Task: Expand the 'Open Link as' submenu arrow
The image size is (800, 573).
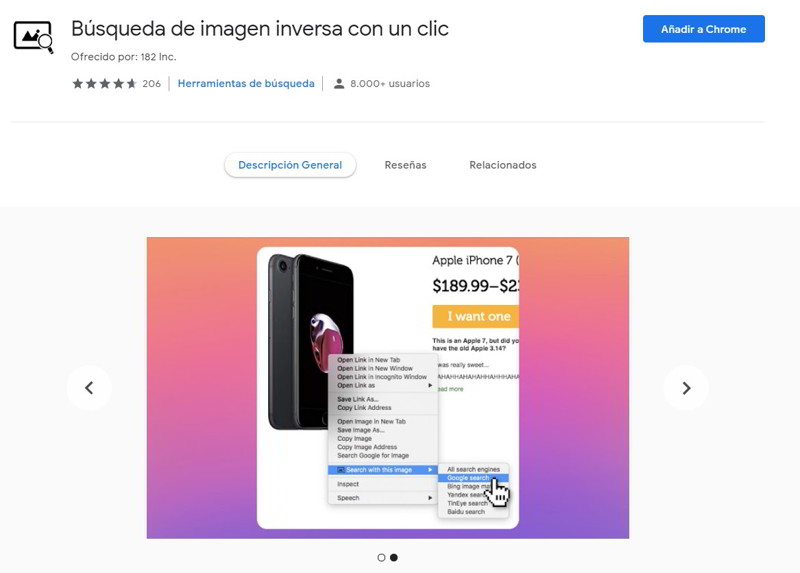Action: pos(430,385)
